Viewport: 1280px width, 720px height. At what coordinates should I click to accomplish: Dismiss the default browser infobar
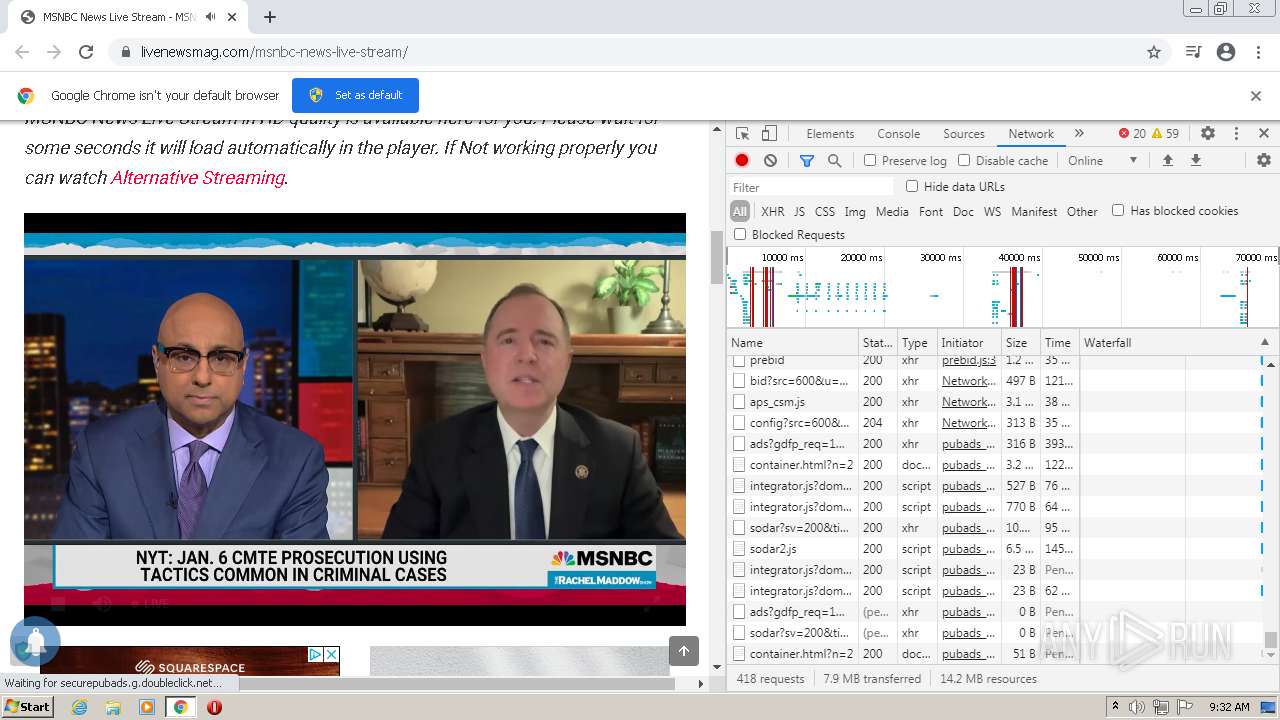tap(1256, 96)
